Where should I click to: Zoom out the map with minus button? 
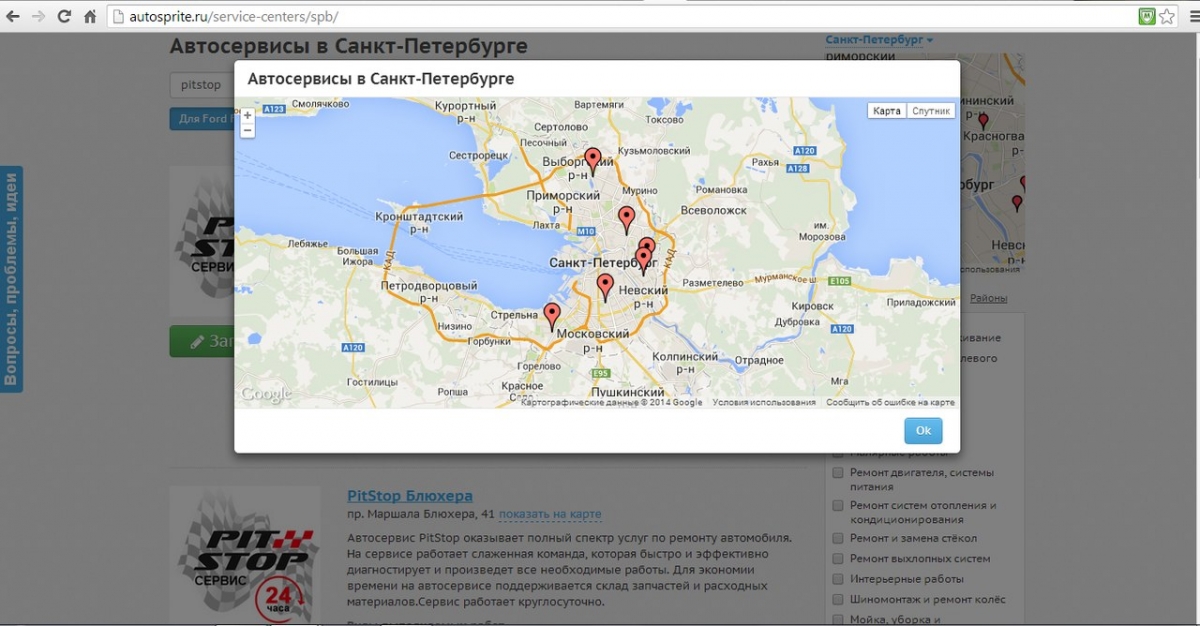[x=247, y=130]
